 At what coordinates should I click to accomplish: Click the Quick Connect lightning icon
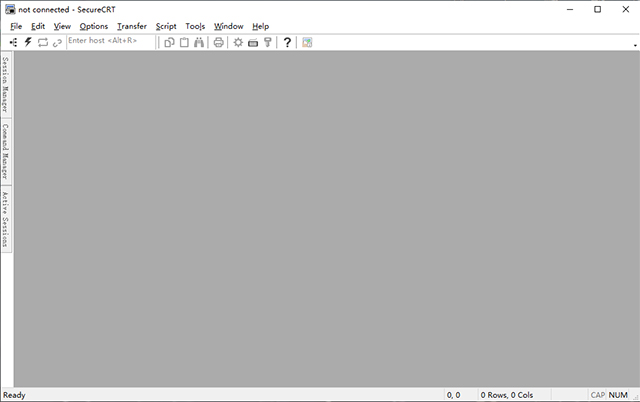pos(28,42)
